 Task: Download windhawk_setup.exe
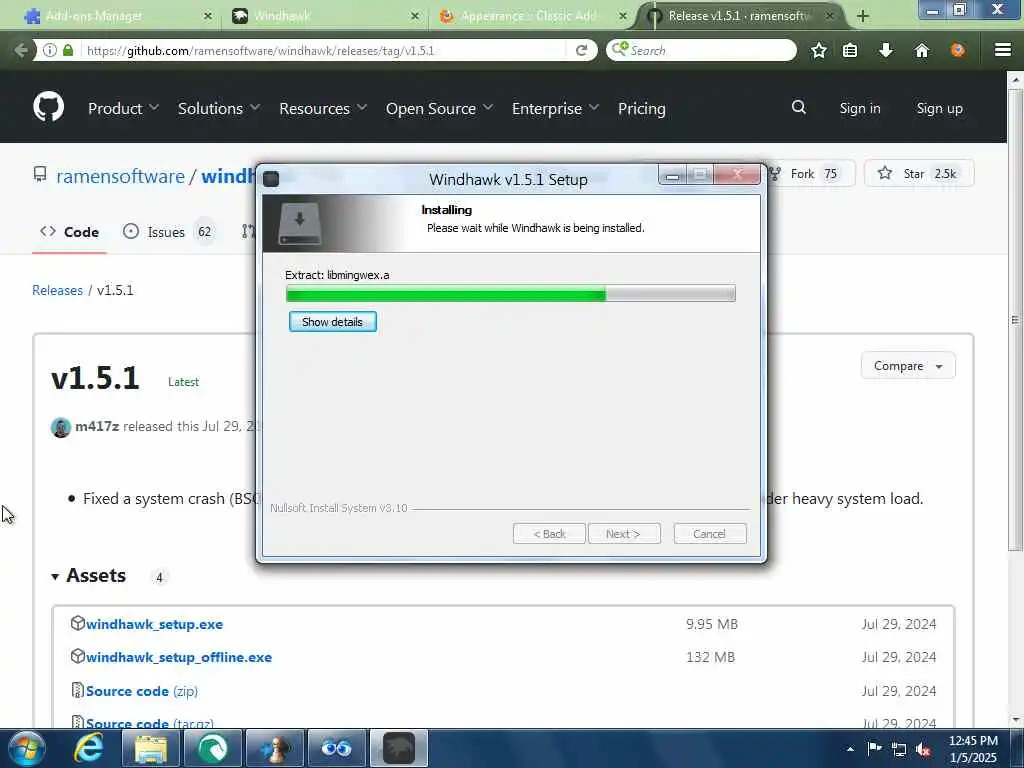(154, 624)
